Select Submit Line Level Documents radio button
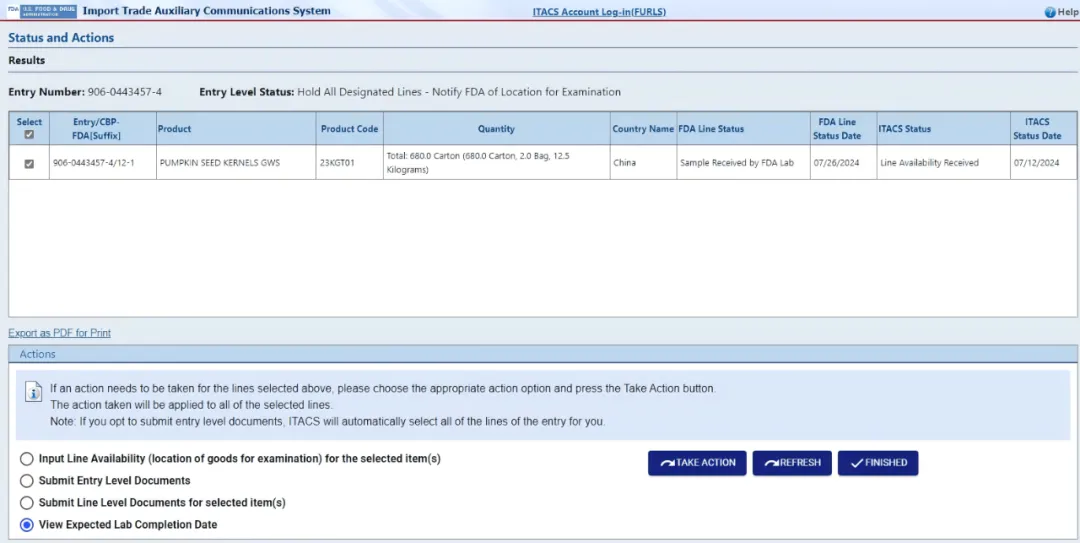The image size is (1080, 543). pyautogui.click(x=27, y=503)
